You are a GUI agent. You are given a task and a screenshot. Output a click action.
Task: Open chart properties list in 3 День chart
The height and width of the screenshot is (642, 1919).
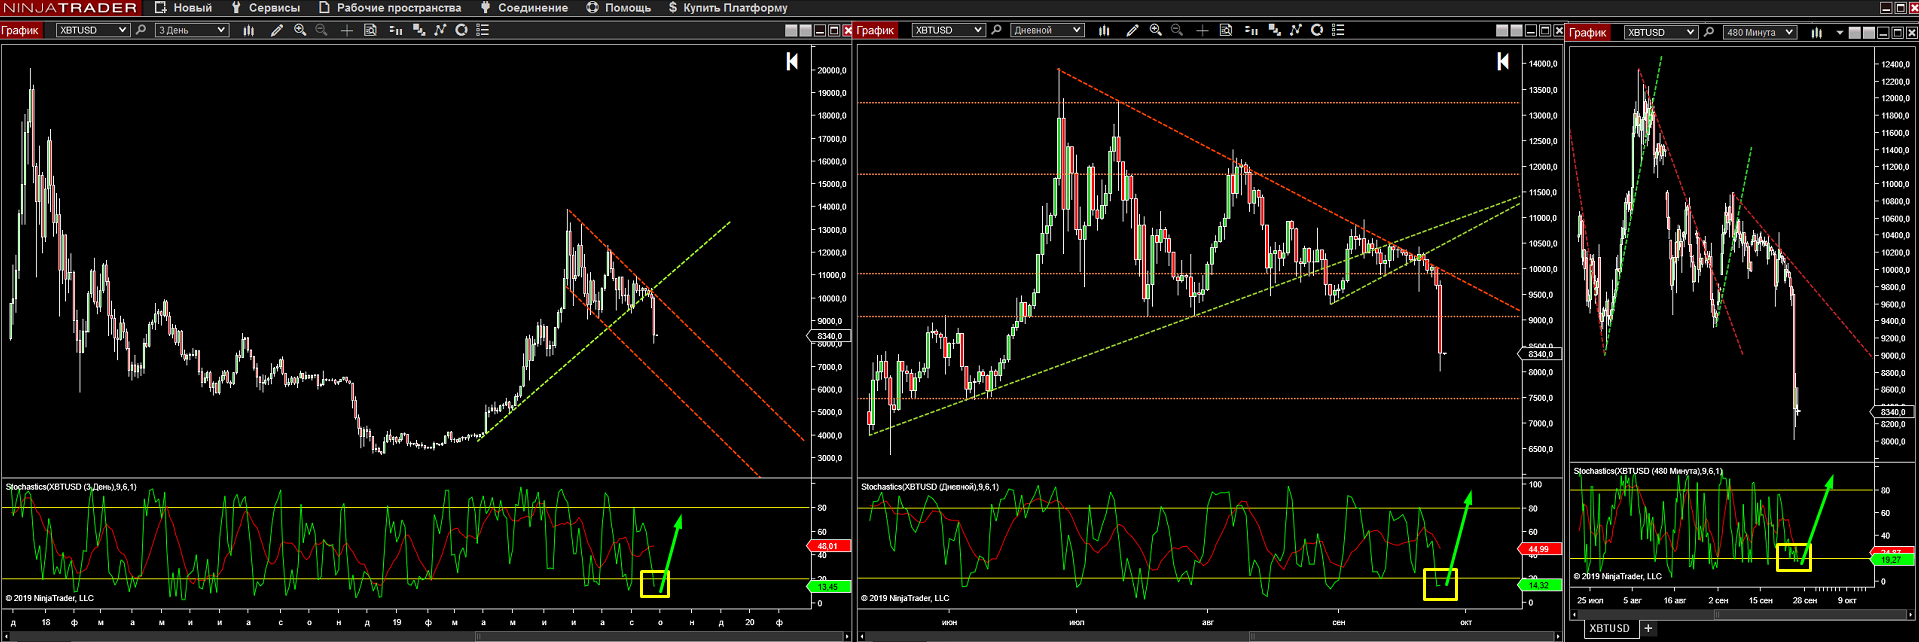[482, 30]
